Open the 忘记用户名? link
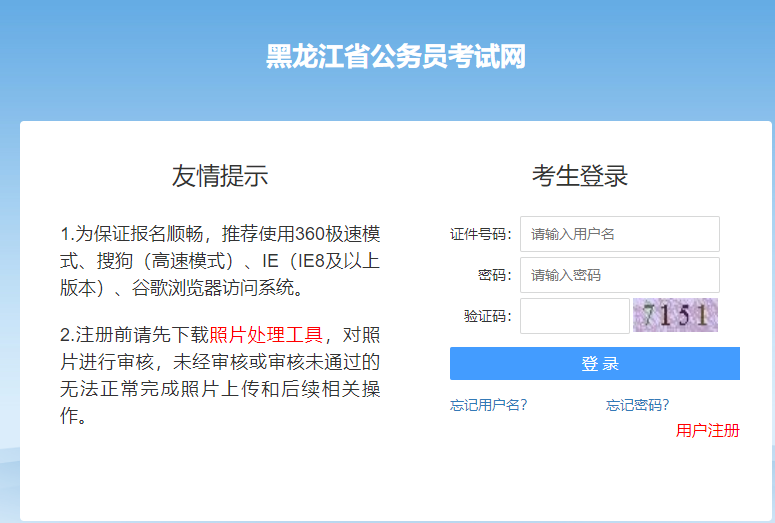This screenshot has width=775, height=523. (488, 405)
